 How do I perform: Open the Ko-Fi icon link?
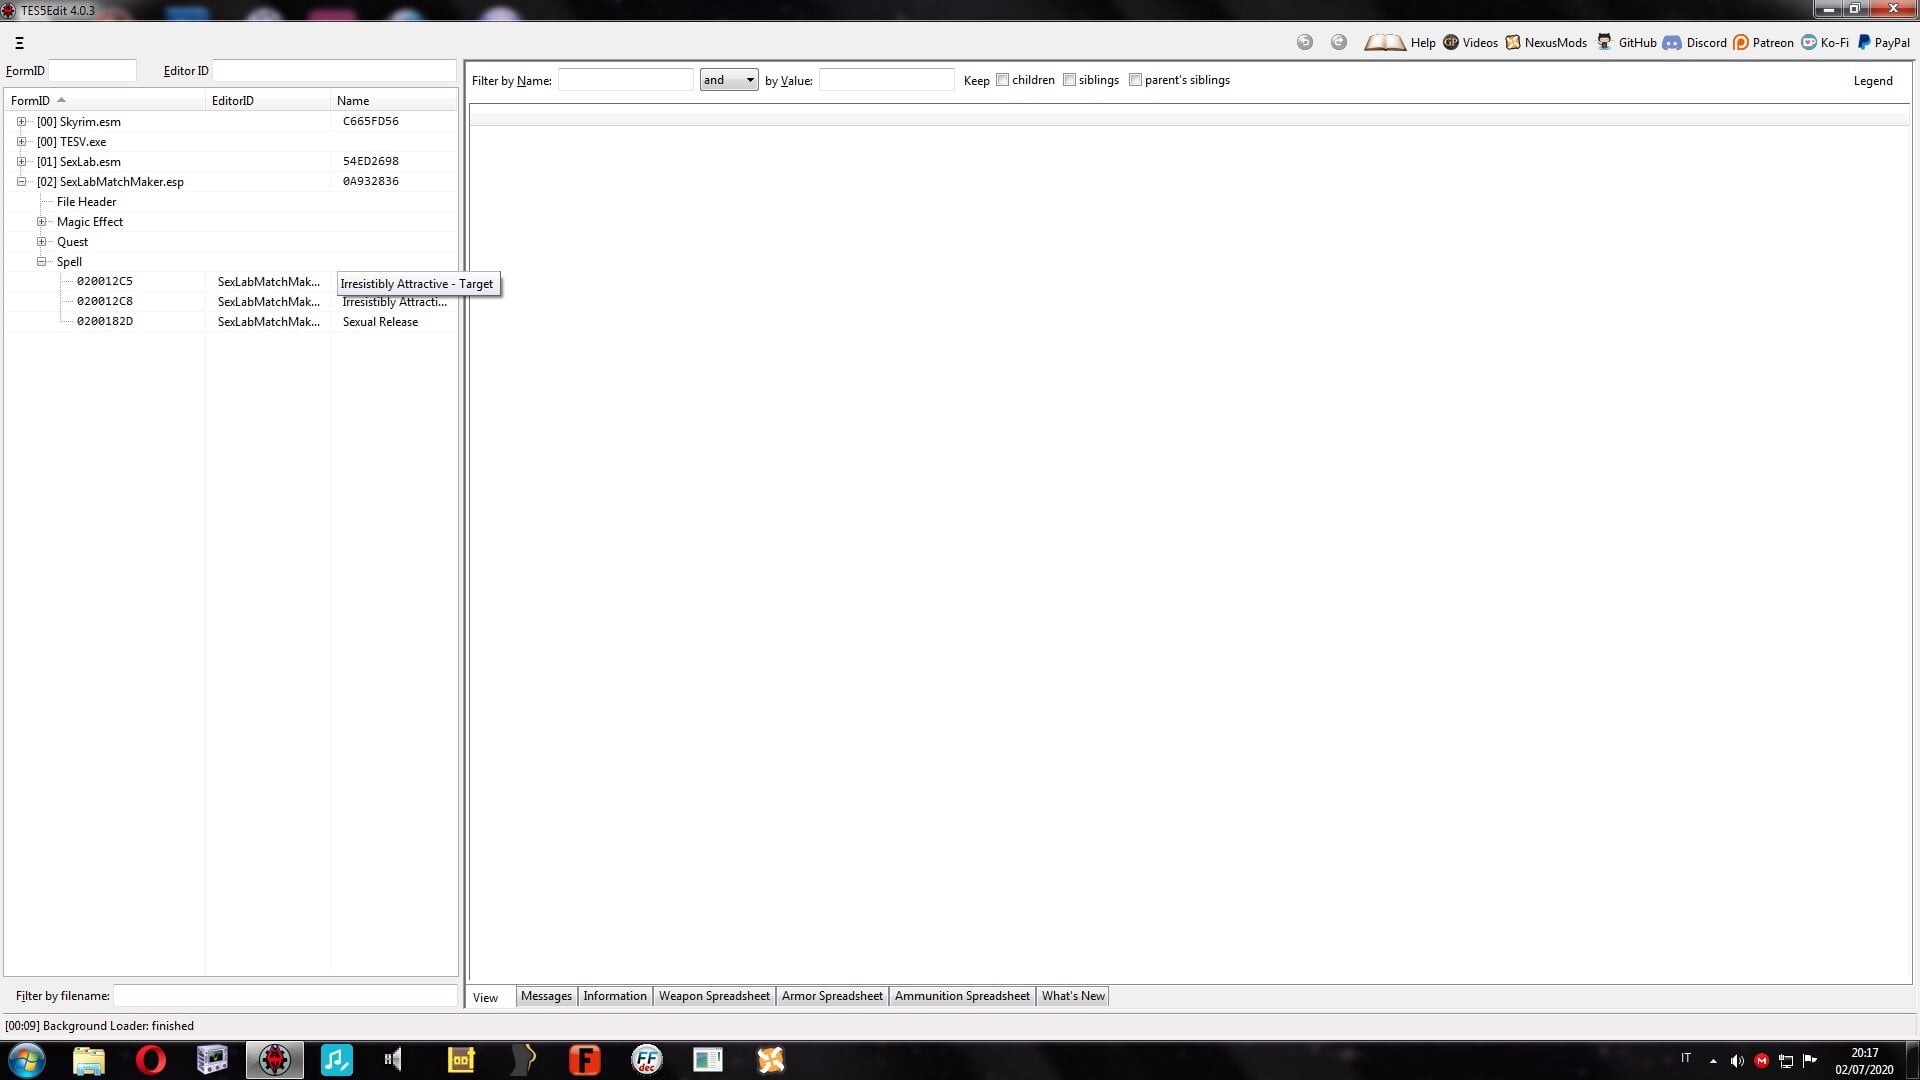click(1809, 42)
